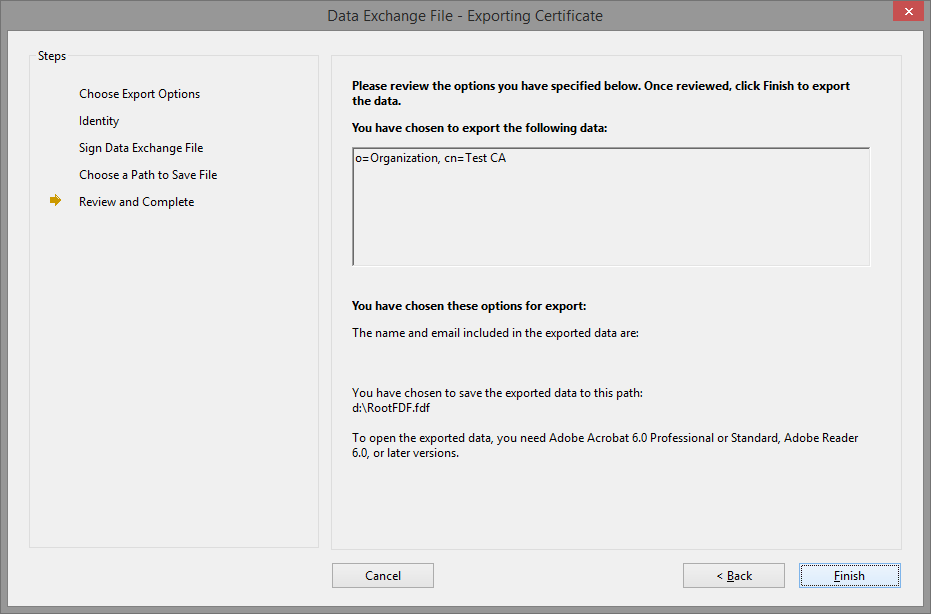The image size is (931, 614).
Task: Click the dialog title Data Exchange File
Action: (465, 15)
